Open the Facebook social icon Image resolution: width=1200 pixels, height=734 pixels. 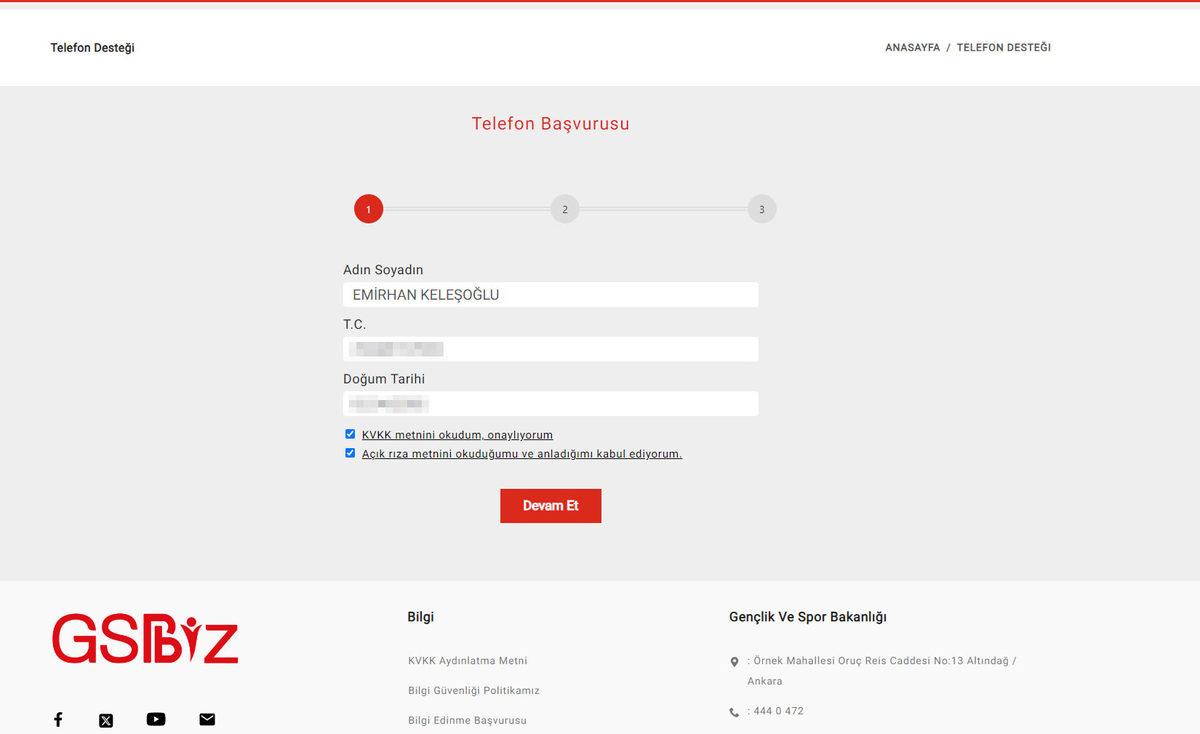(x=58, y=719)
